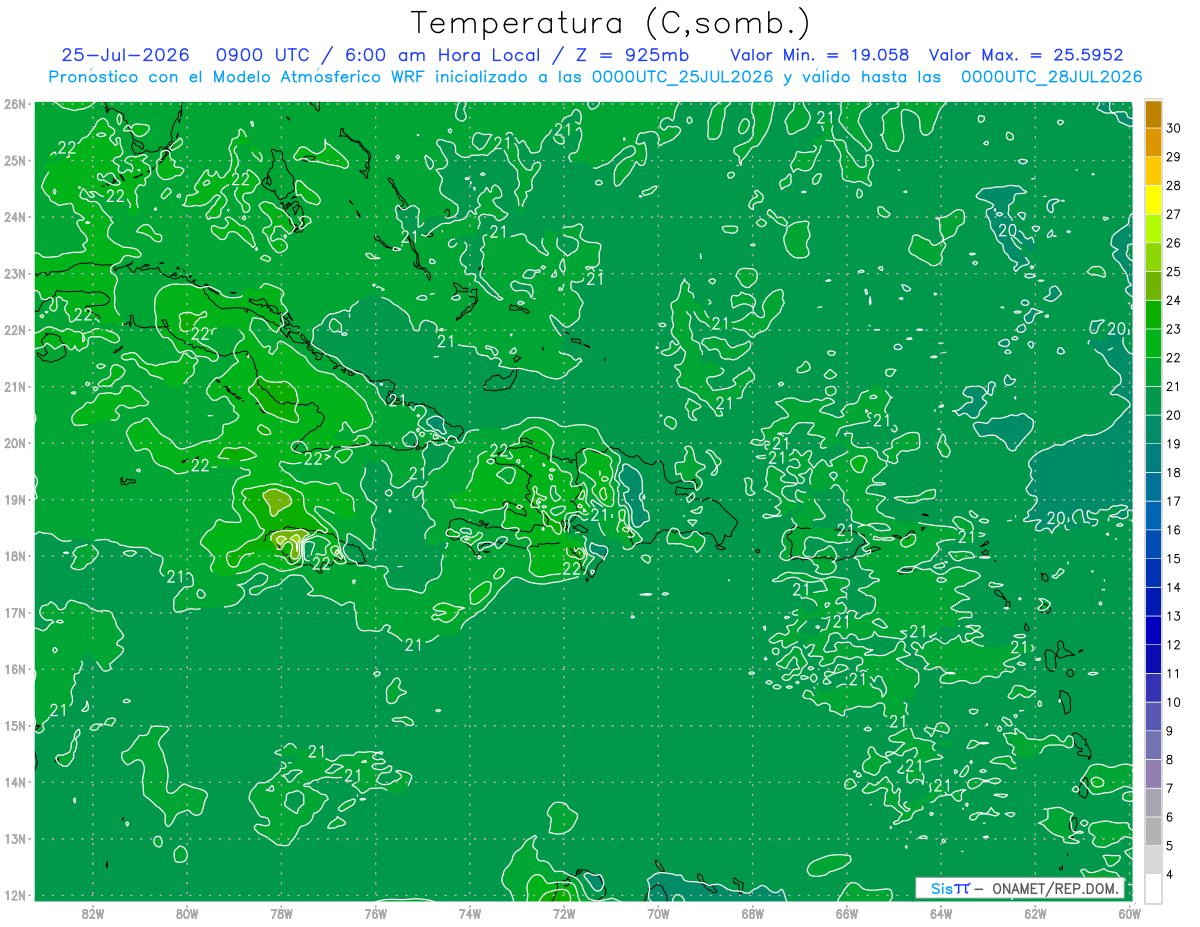Screen dimensions: 1200x927
Task: Click the "62W" longitude axis label
Action: click(1035, 913)
